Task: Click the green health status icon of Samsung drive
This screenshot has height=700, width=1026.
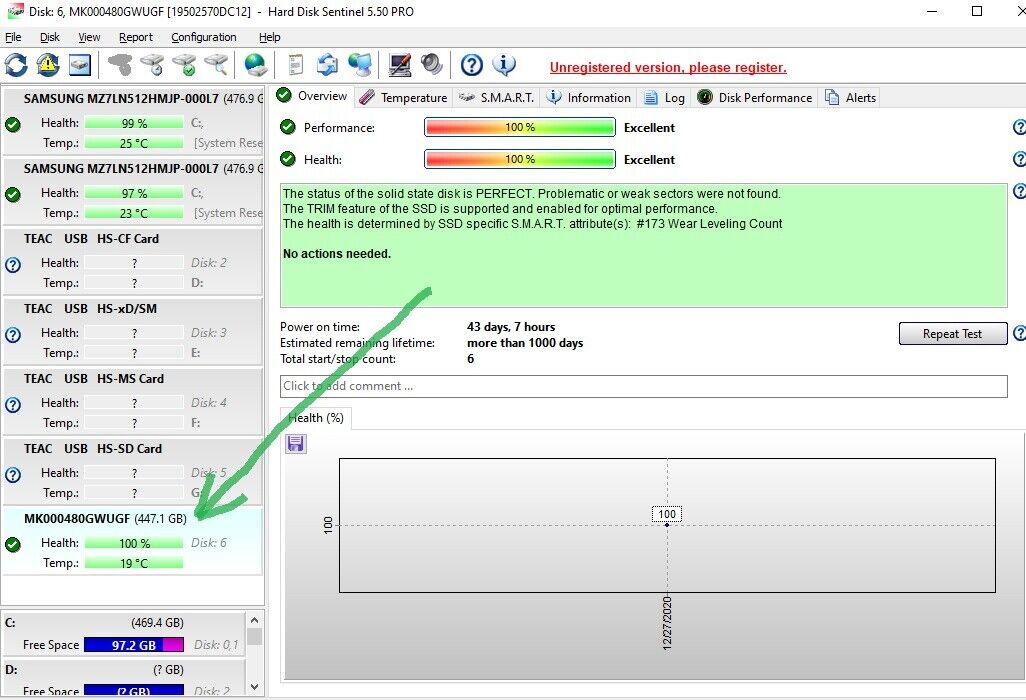Action: [x=13, y=125]
